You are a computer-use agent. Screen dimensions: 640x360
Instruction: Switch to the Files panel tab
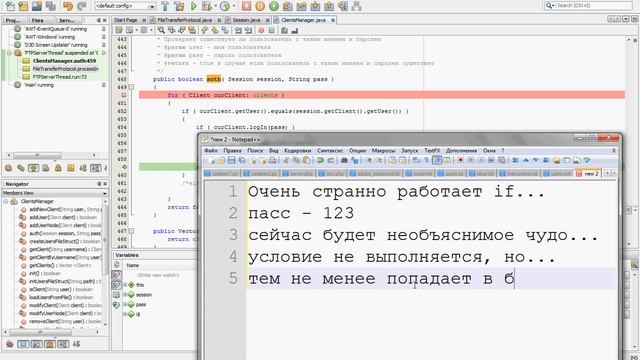point(38,20)
